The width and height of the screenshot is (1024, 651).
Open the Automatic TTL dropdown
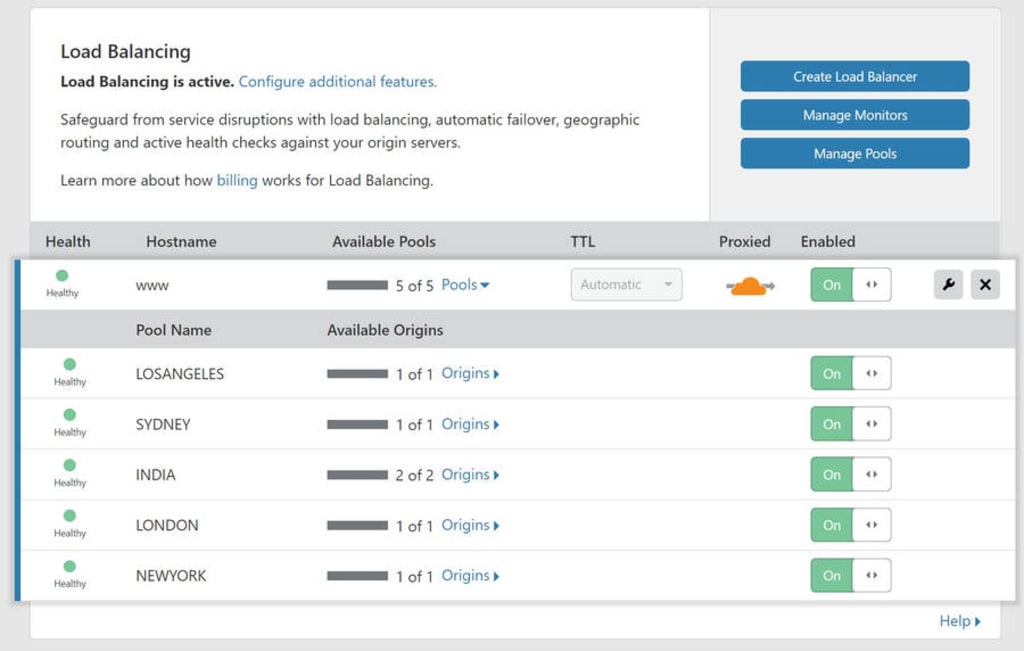coord(626,285)
